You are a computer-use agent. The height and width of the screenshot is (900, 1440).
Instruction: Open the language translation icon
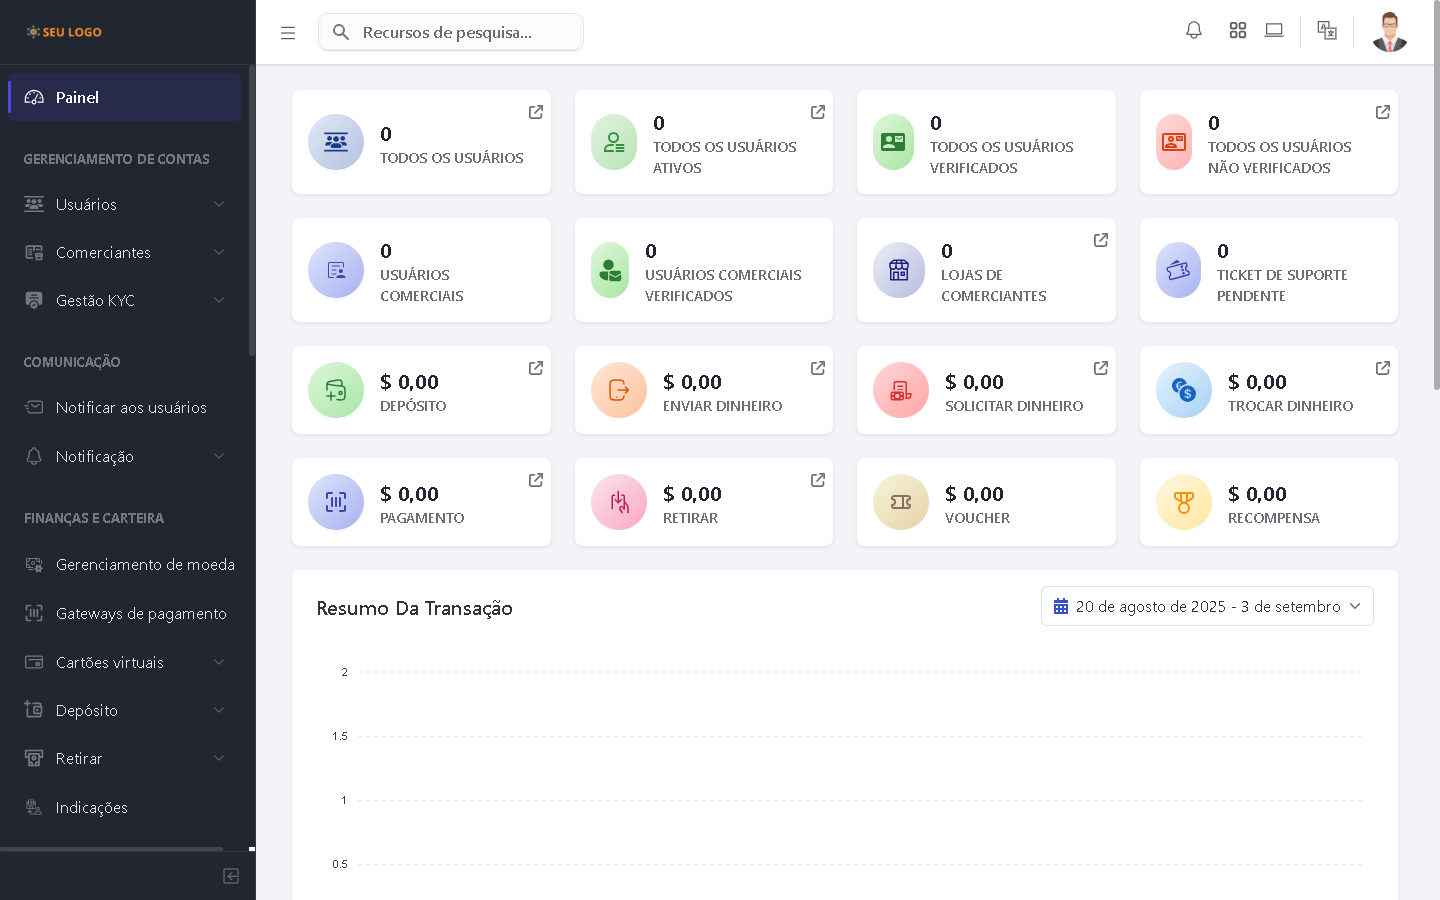pyautogui.click(x=1327, y=31)
